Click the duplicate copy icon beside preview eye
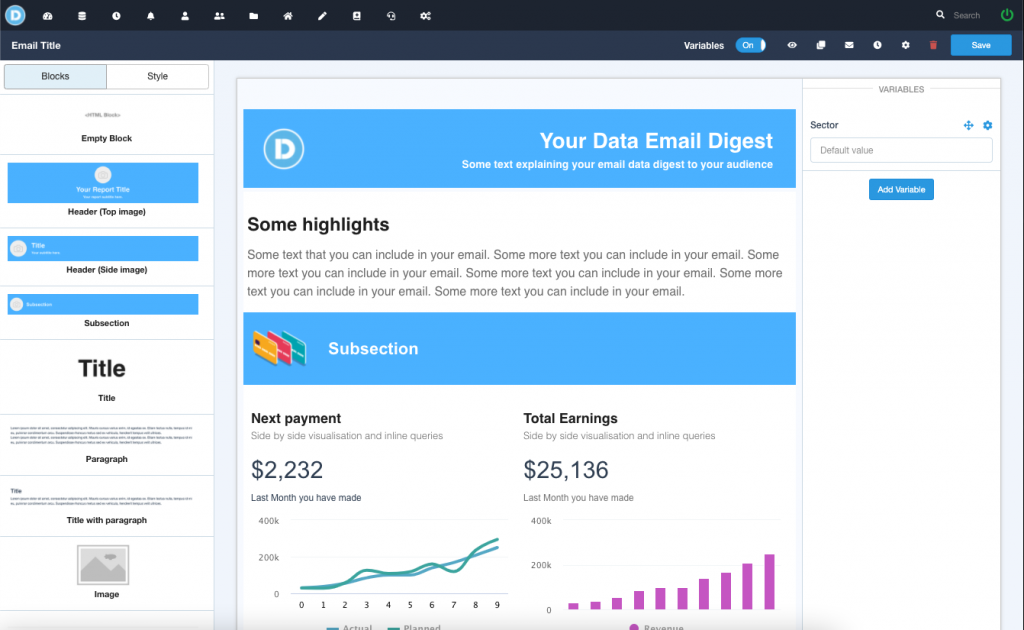Image resolution: width=1024 pixels, height=630 pixels. [821, 45]
